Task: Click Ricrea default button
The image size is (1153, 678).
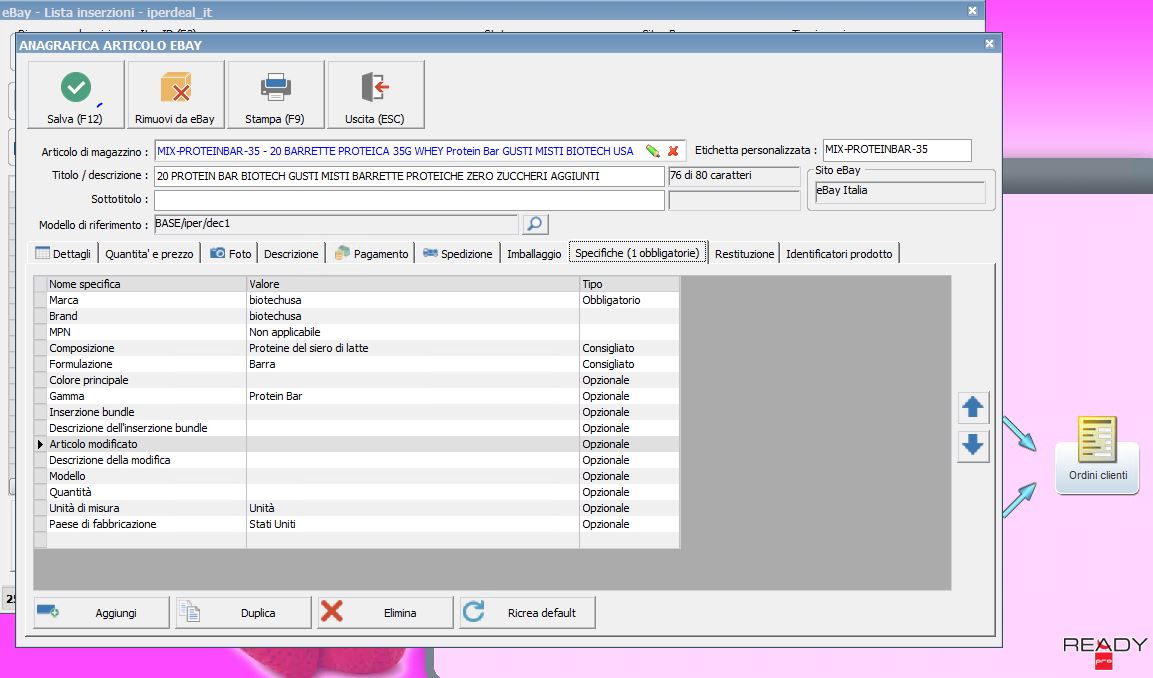Action: click(x=527, y=613)
